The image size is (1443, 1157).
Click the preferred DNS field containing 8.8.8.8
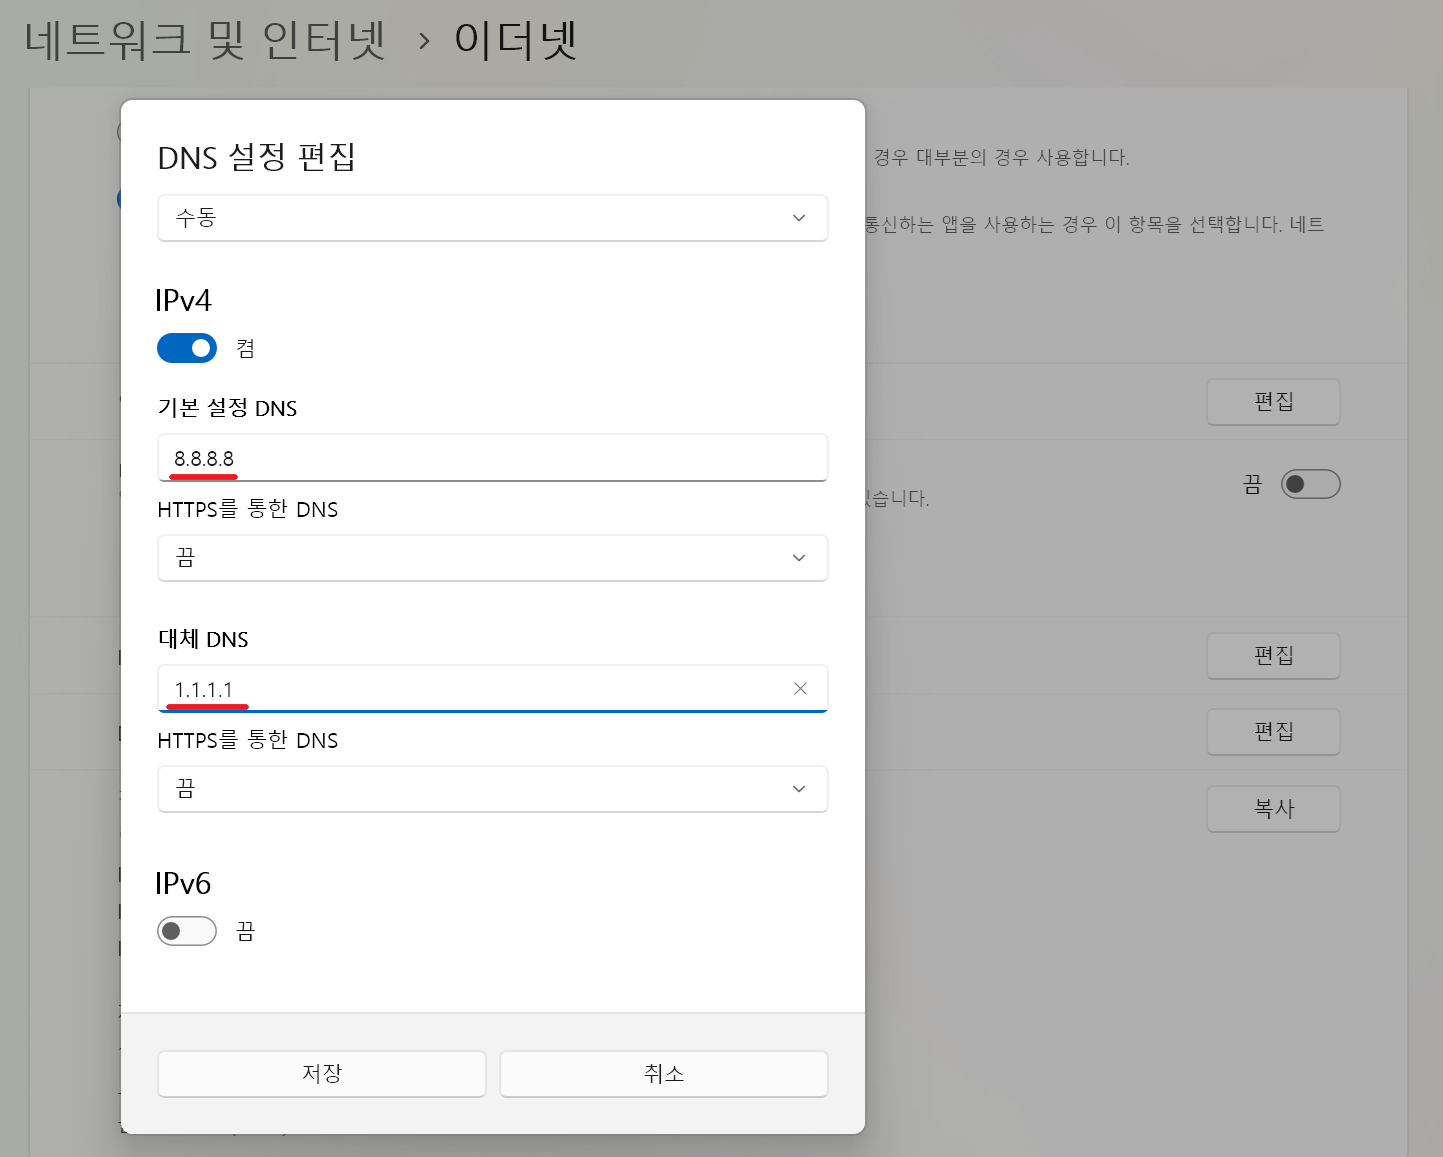pyautogui.click(x=493, y=458)
